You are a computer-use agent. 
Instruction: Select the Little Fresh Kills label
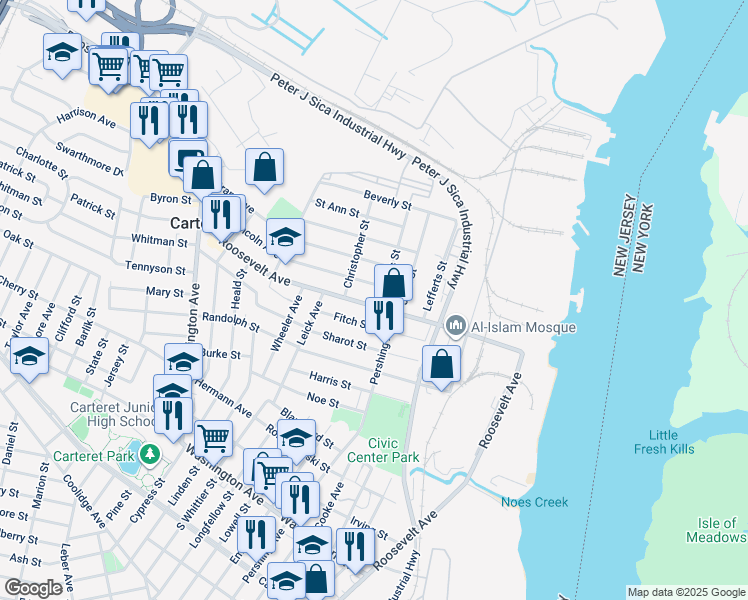pos(677,442)
